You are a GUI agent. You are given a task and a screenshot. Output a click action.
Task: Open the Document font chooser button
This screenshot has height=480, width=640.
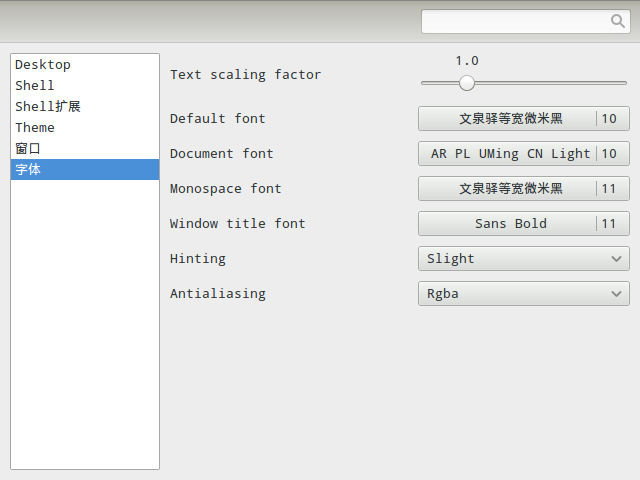tap(510, 154)
